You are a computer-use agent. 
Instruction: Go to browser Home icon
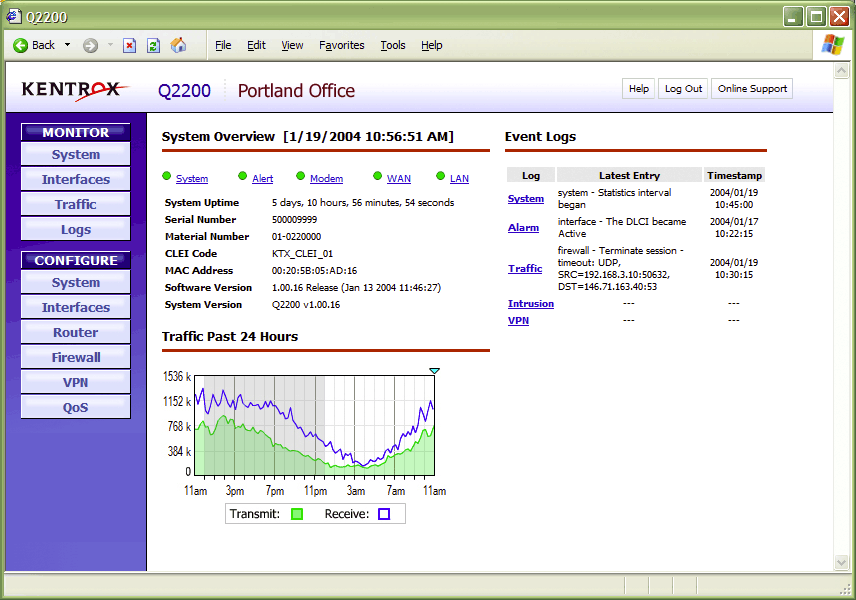pos(178,45)
